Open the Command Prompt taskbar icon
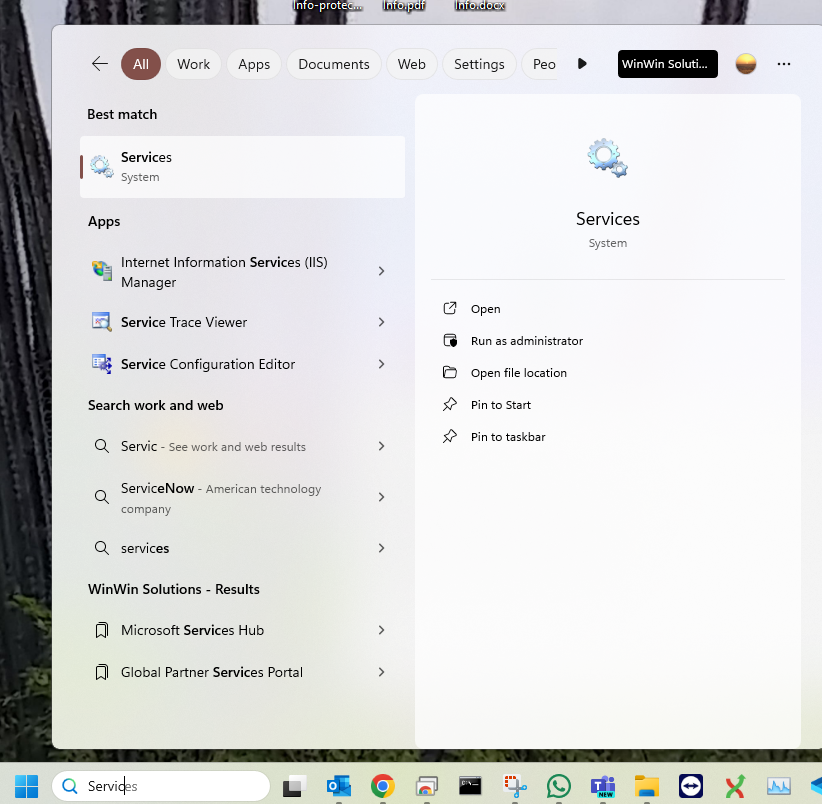 [470, 786]
